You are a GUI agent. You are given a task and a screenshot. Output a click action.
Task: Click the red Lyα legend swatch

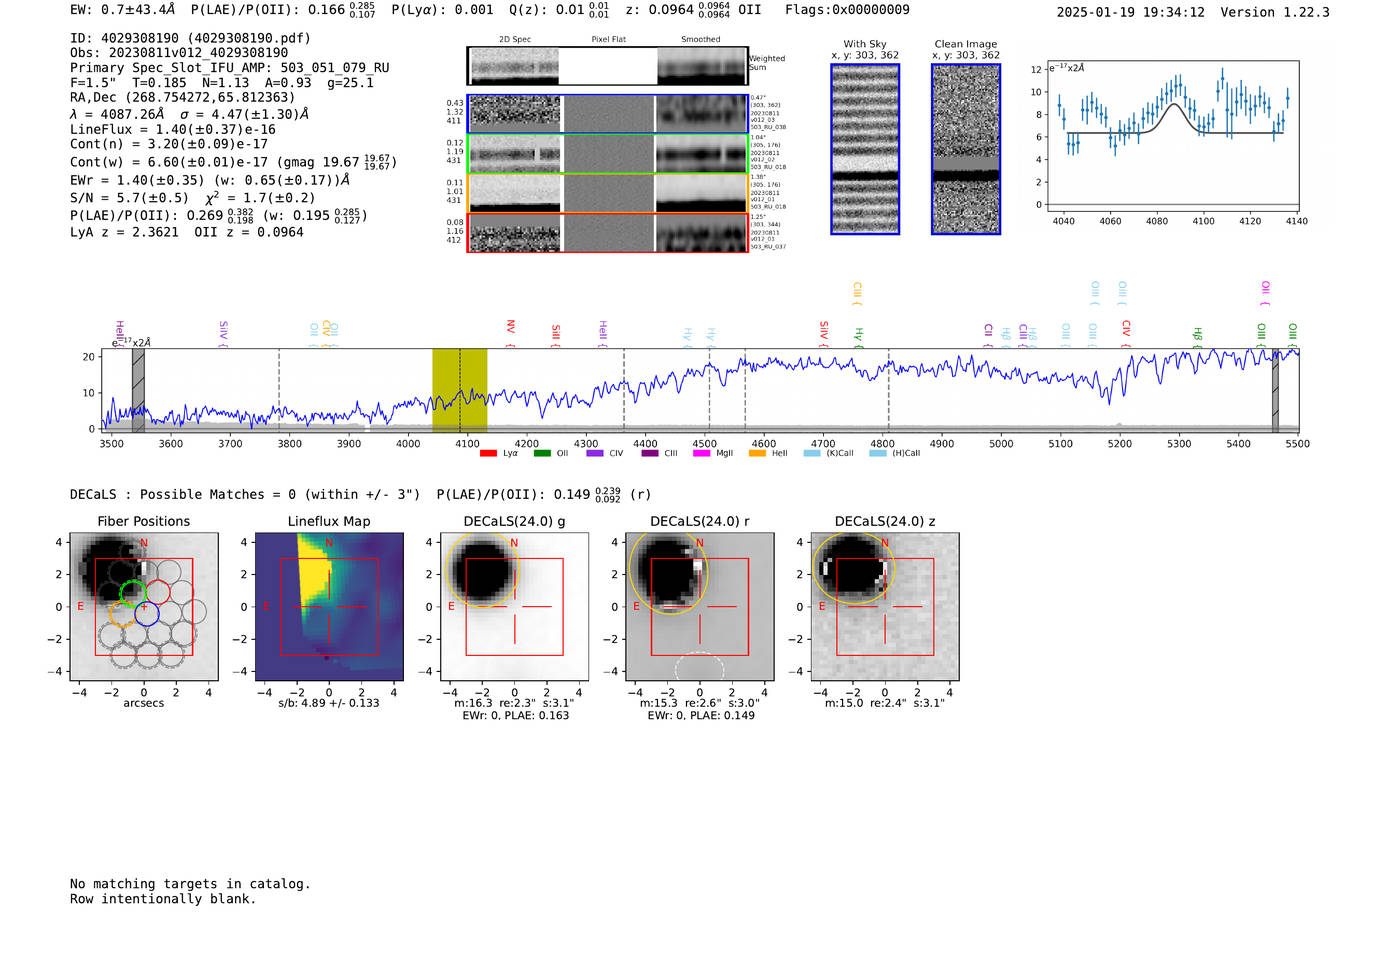pyautogui.click(x=488, y=453)
